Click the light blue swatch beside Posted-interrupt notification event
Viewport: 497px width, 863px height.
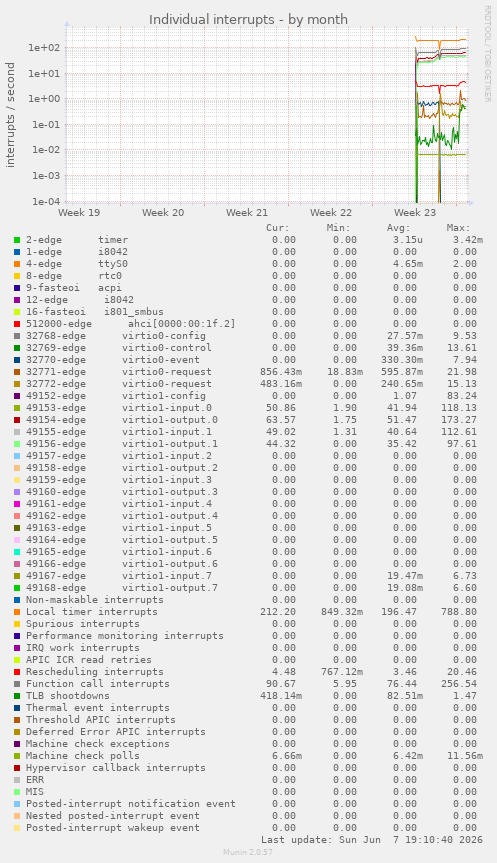(x=17, y=804)
